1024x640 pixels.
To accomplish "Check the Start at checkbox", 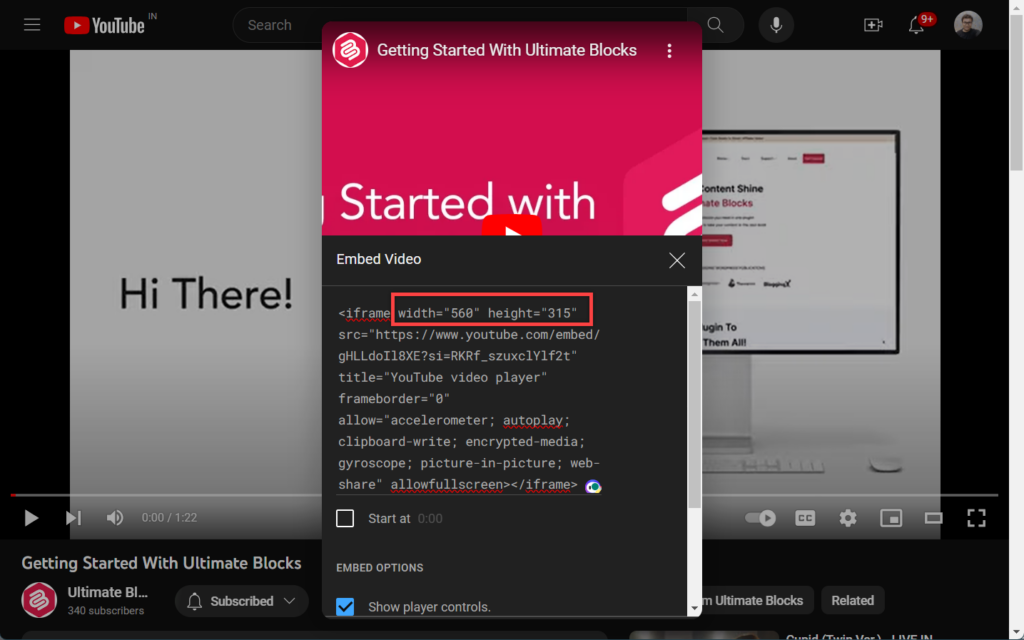I will tap(345, 518).
